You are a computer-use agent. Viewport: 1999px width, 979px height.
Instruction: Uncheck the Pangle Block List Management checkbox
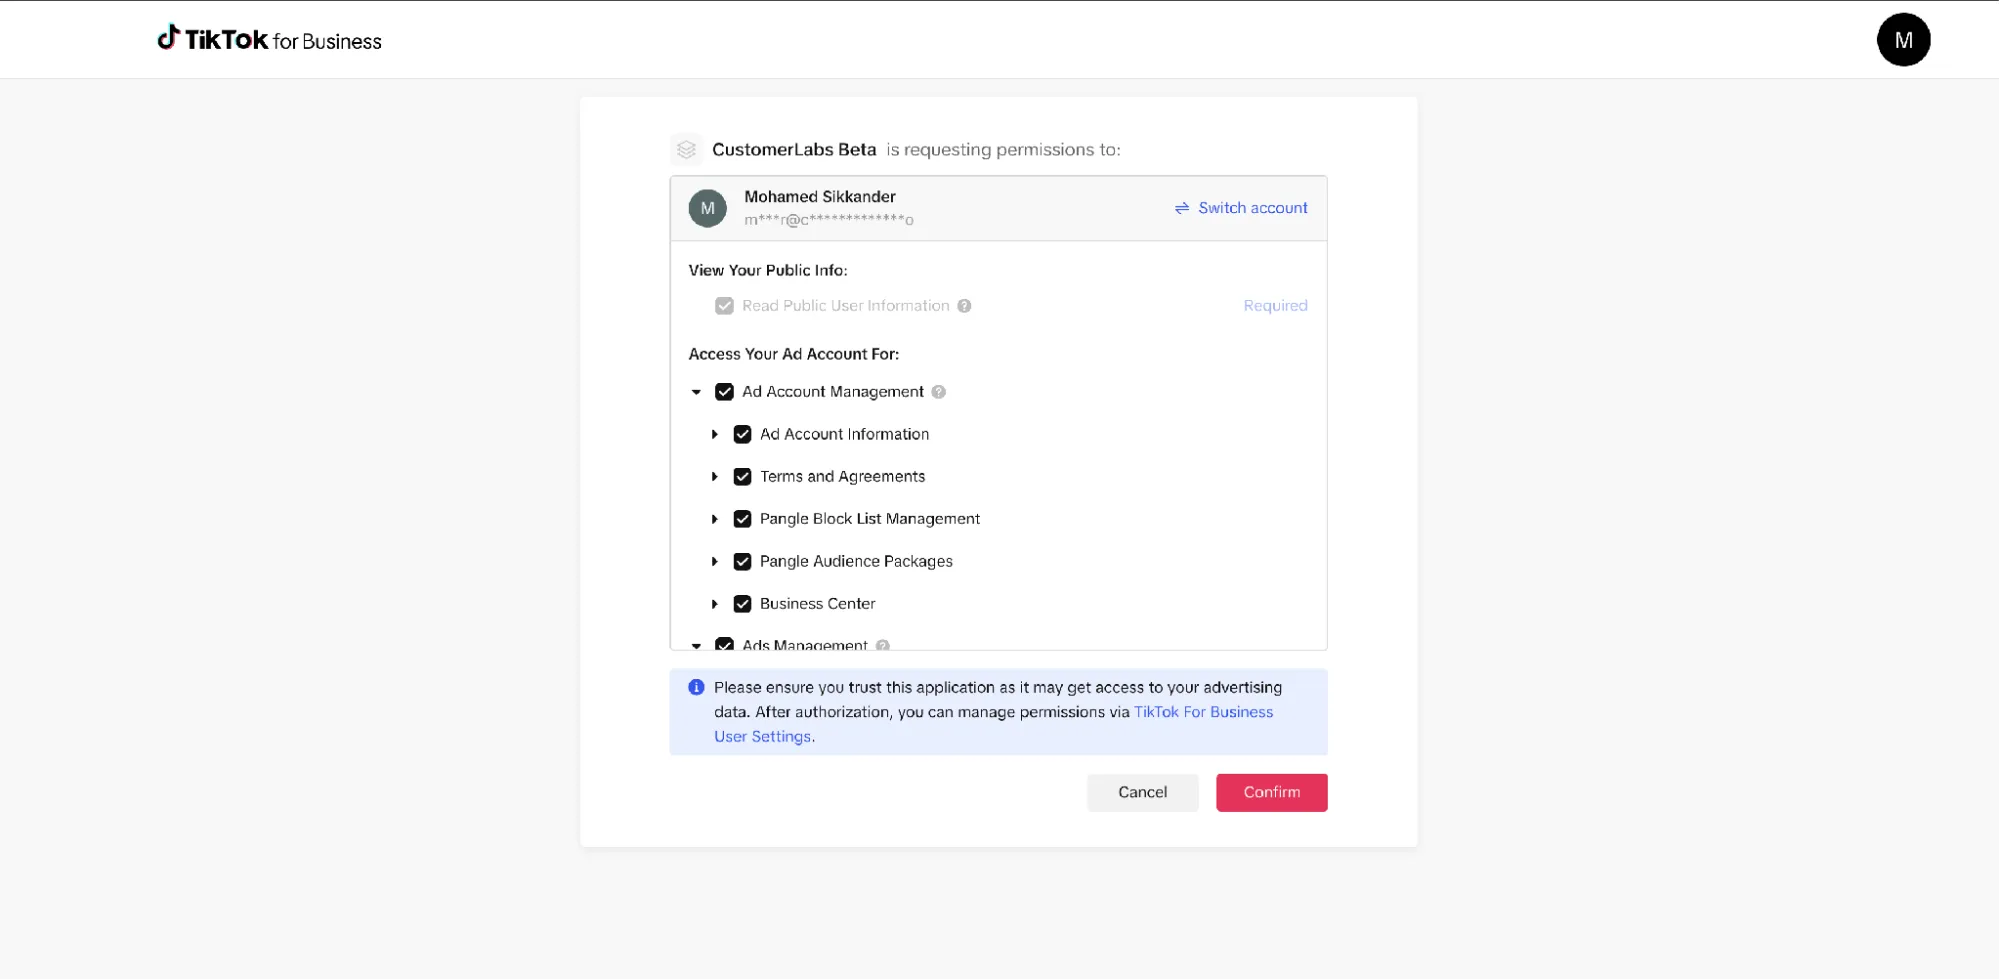click(742, 519)
